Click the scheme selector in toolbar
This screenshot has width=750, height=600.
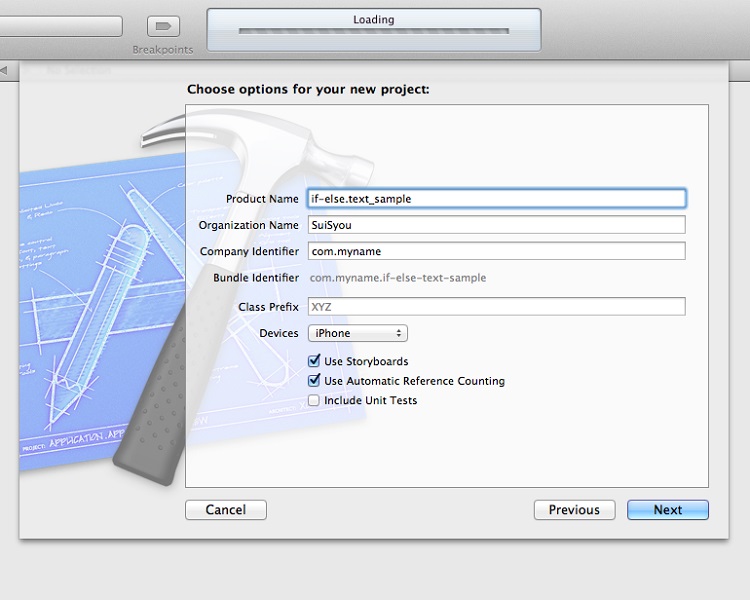tap(61, 26)
